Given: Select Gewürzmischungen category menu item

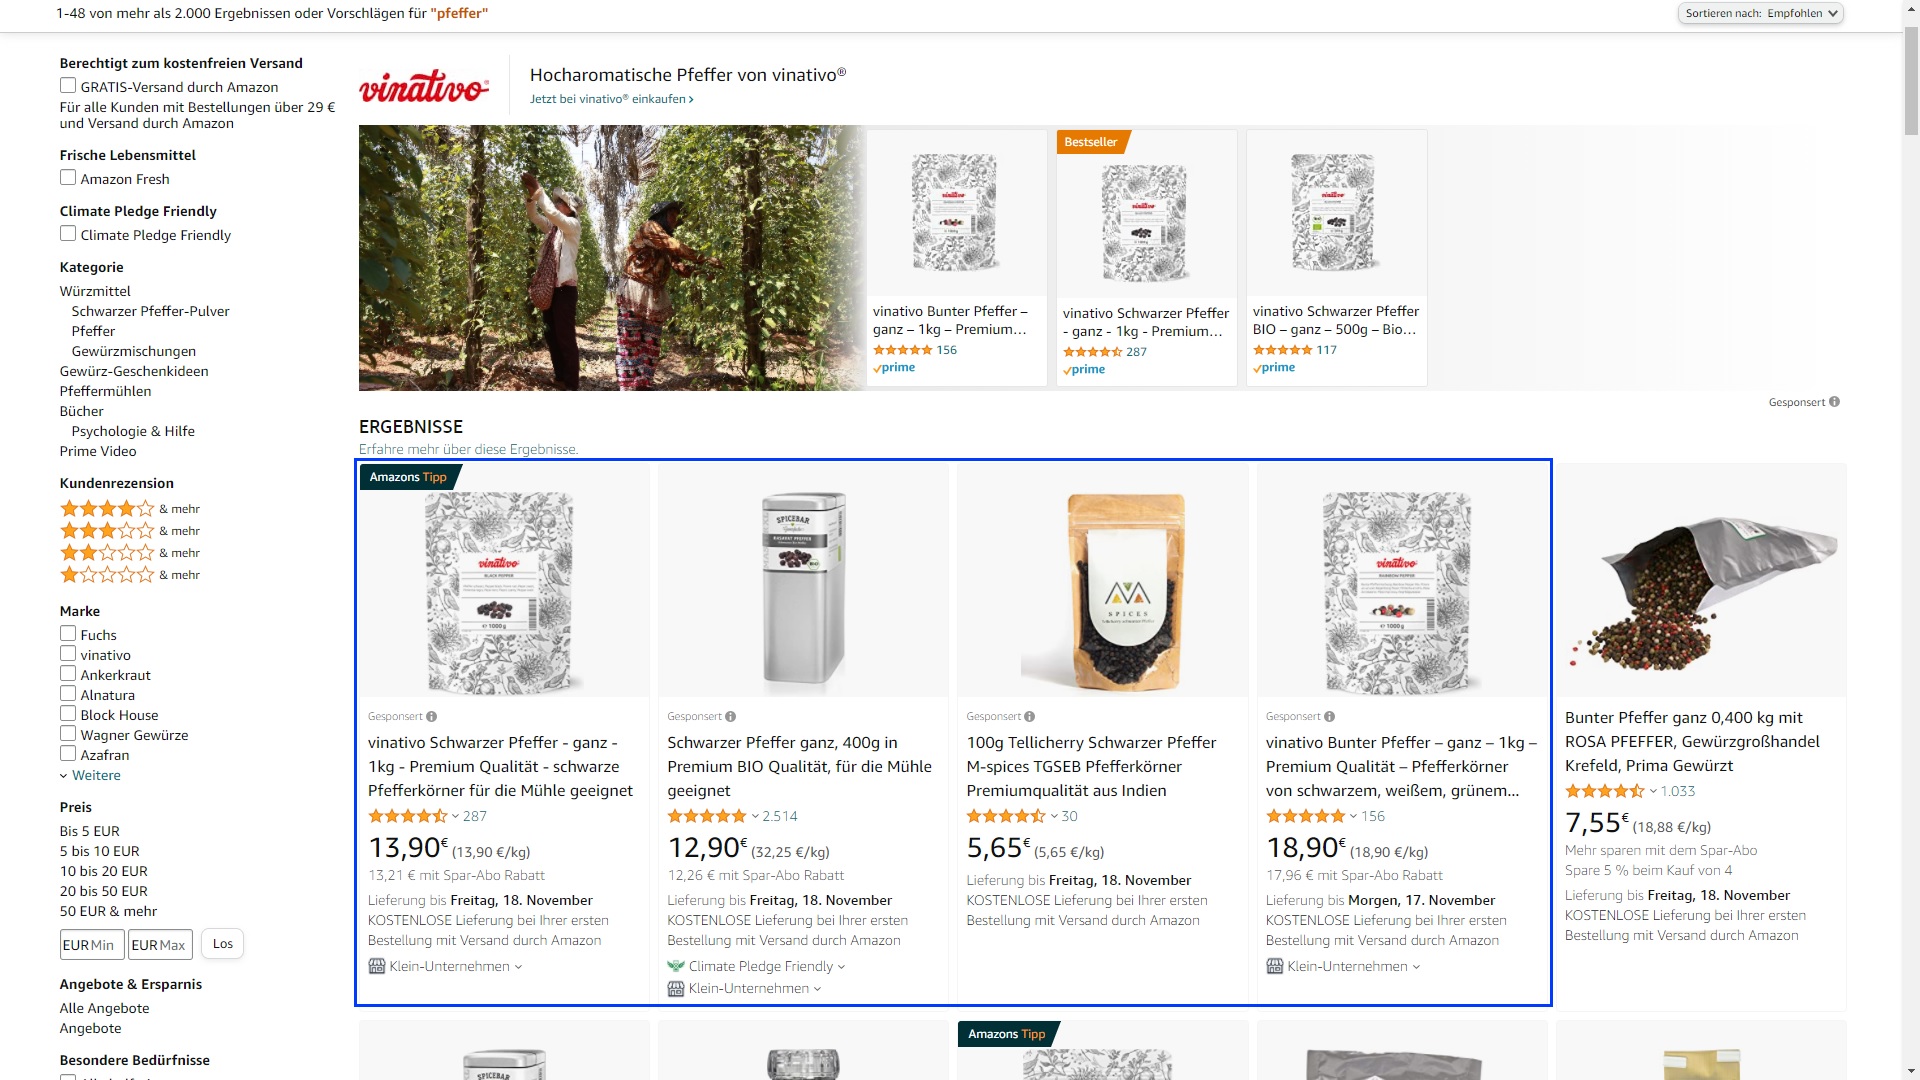Looking at the screenshot, I should [x=133, y=351].
